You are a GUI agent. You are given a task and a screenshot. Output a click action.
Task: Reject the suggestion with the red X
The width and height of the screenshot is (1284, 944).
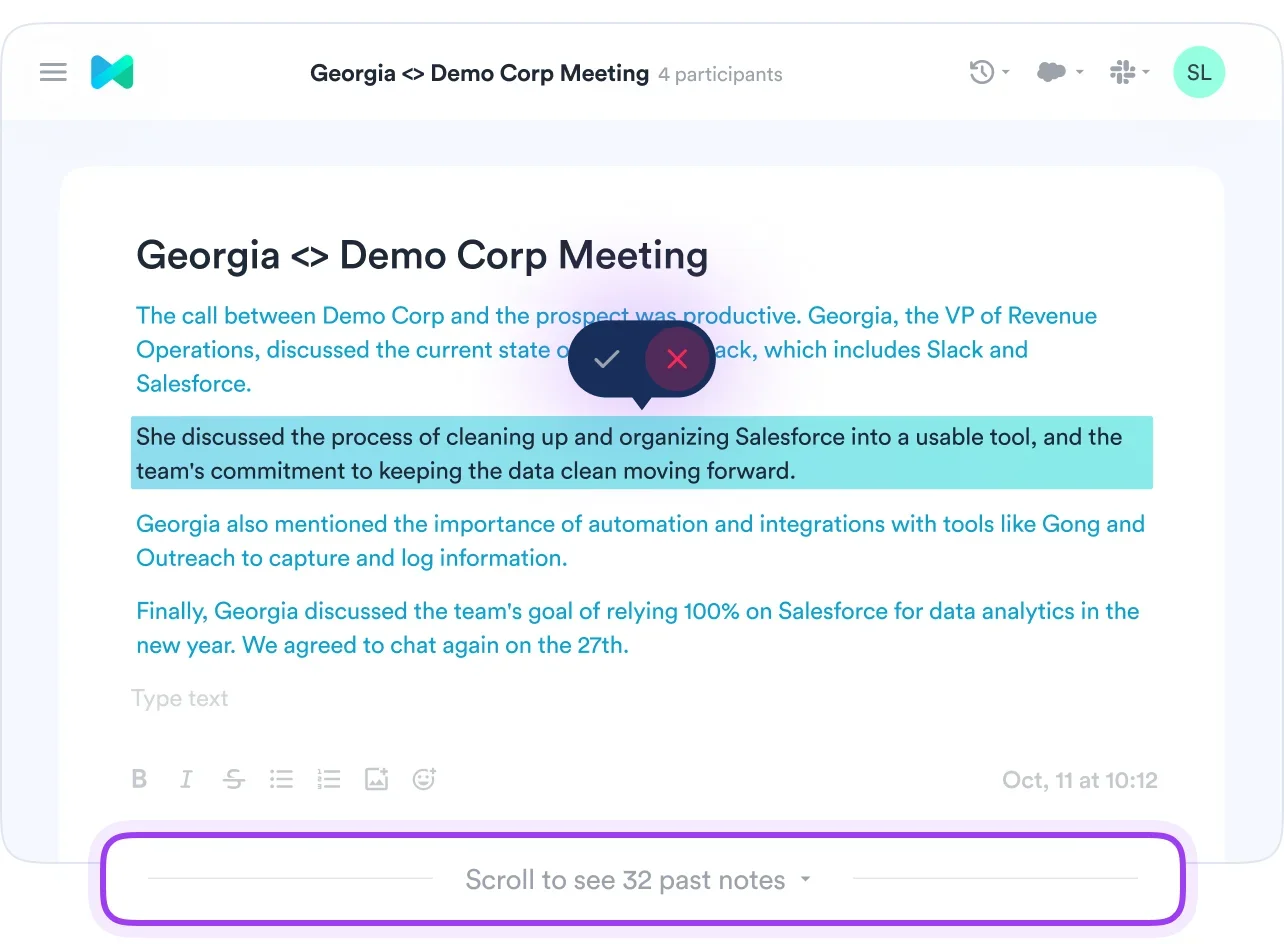pyautogui.click(x=677, y=360)
